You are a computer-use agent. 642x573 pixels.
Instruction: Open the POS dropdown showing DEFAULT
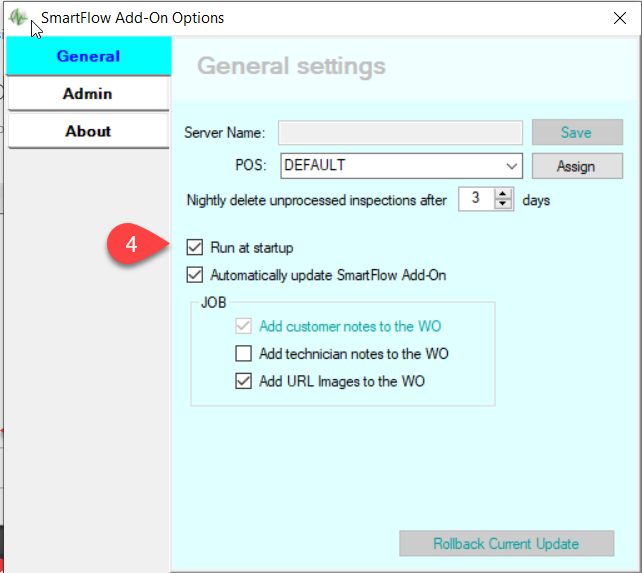(x=401, y=166)
